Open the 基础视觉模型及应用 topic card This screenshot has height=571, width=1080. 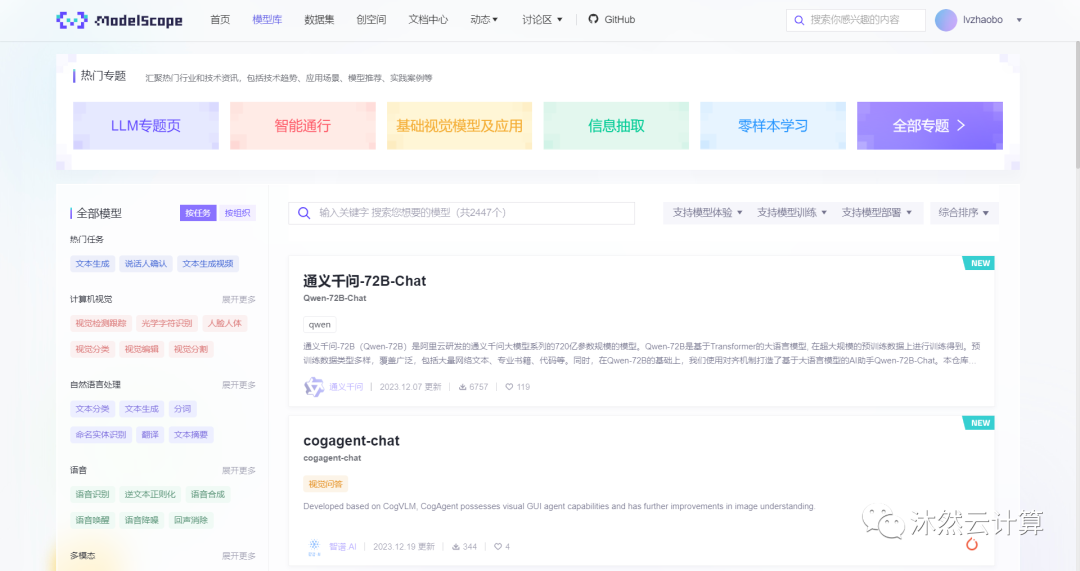459,125
